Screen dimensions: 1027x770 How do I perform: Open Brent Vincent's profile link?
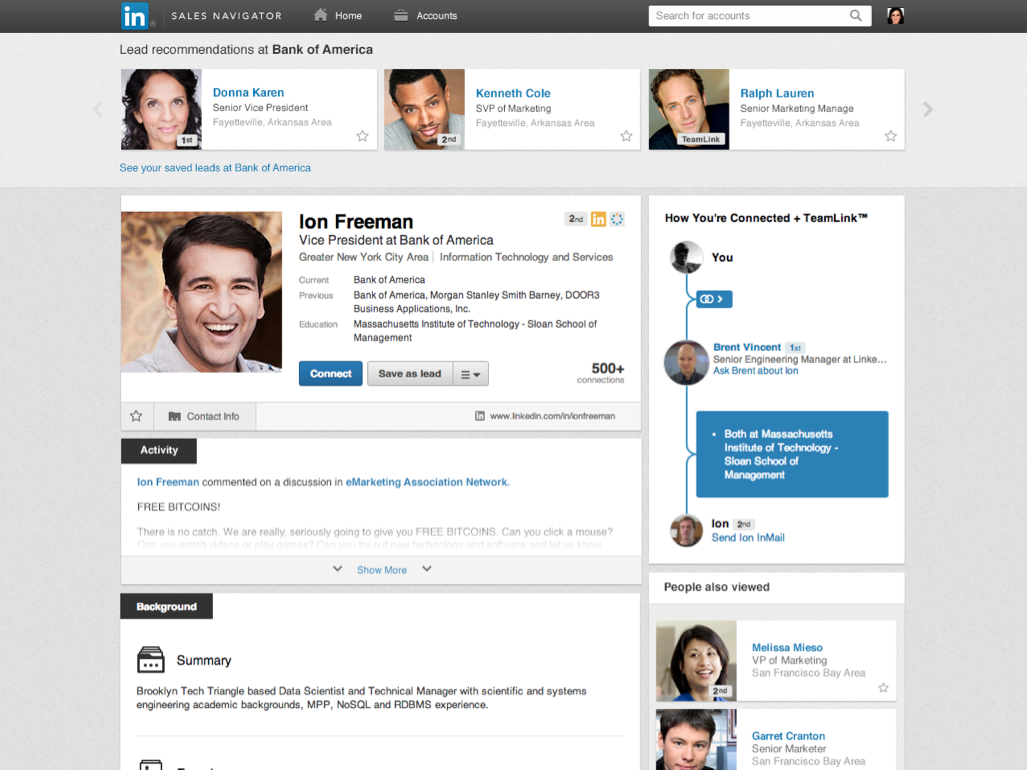click(747, 347)
